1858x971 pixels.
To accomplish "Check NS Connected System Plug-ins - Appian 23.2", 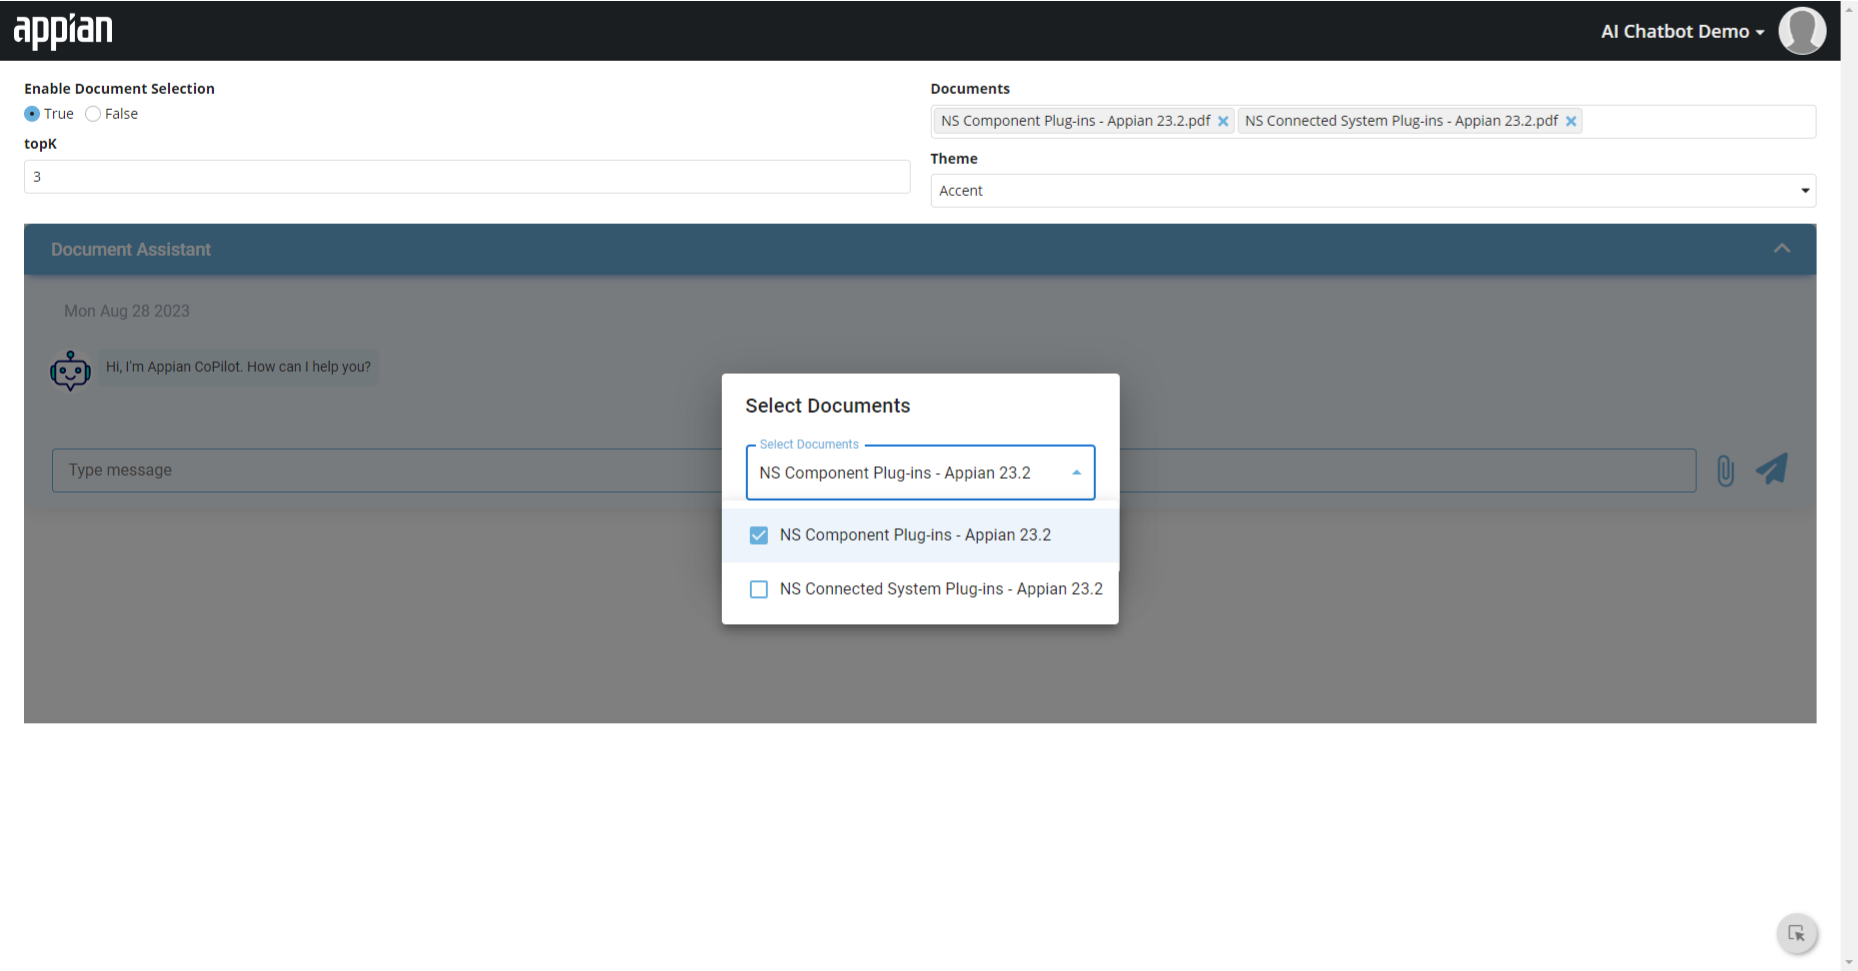I will pos(759,589).
